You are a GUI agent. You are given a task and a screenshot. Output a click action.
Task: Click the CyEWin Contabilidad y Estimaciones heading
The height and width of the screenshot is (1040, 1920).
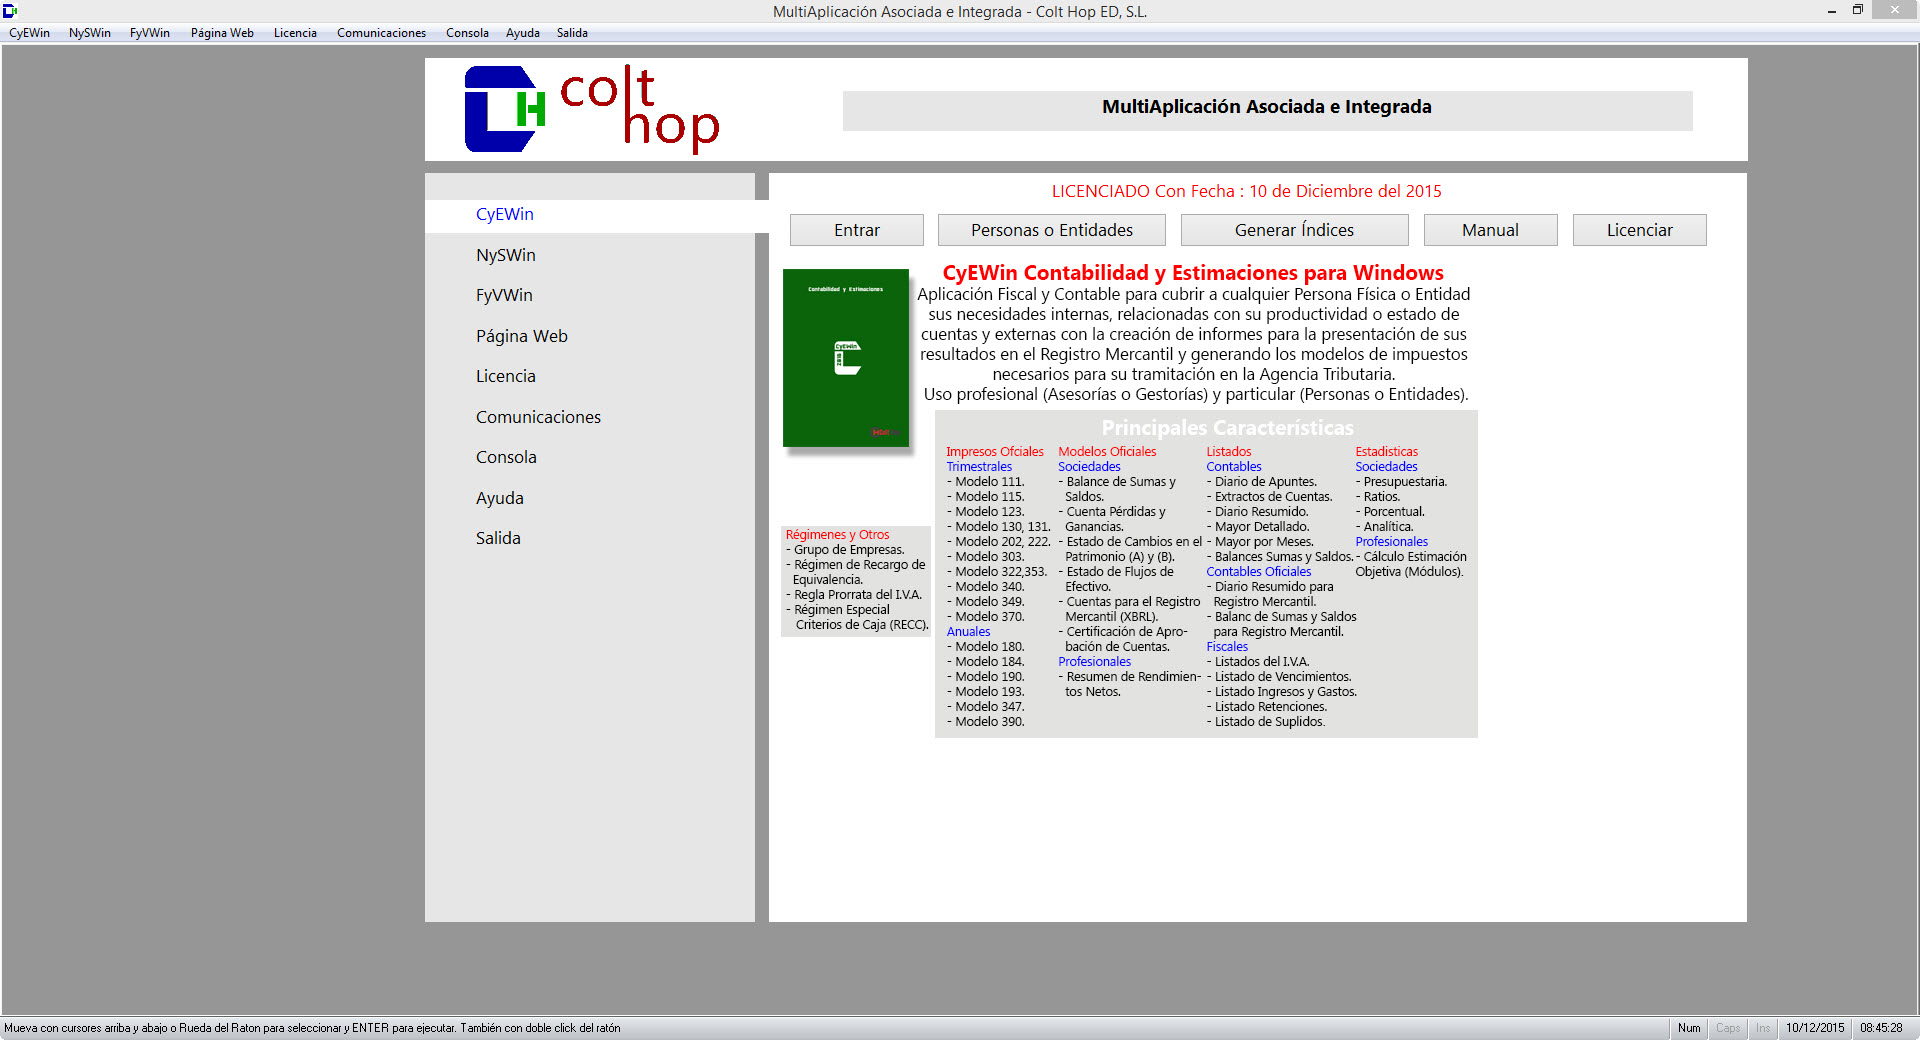1193,273
